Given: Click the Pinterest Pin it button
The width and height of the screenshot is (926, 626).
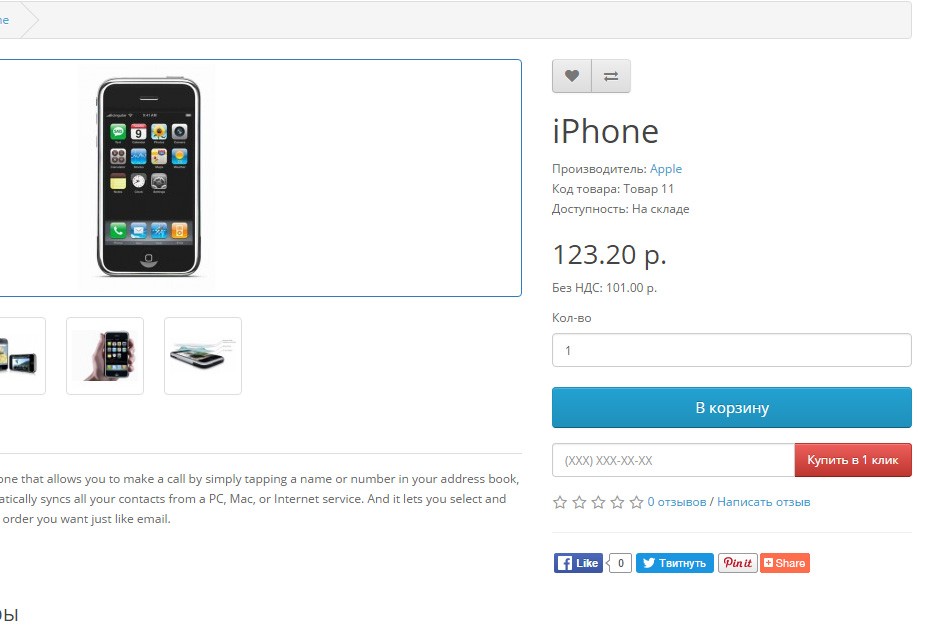Looking at the screenshot, I should 738,563.
